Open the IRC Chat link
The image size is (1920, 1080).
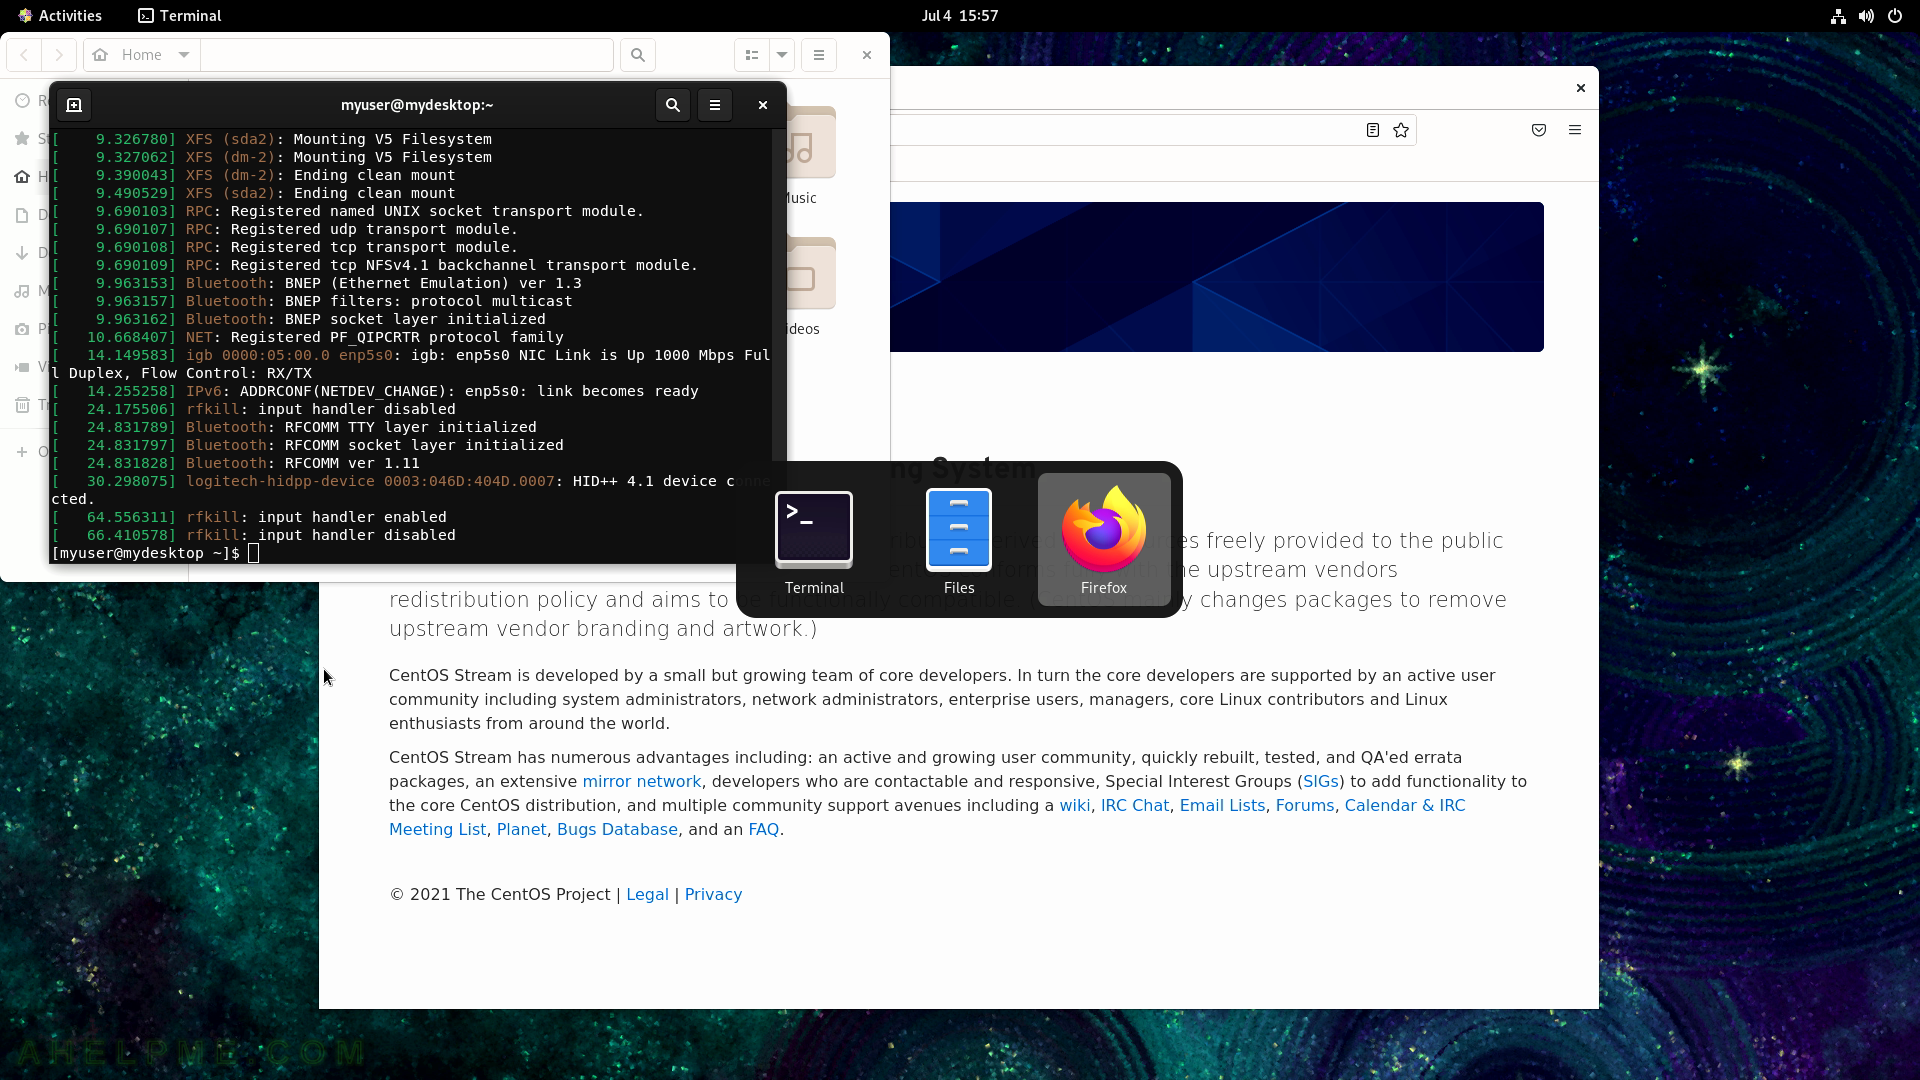(1135, 806)
